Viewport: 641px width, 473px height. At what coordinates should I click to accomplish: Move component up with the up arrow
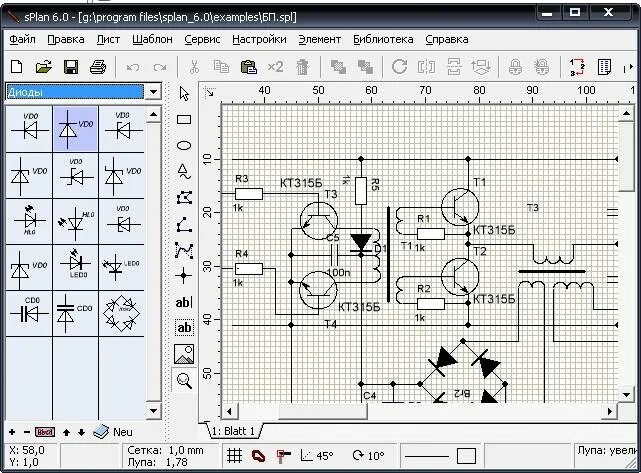tap(67, 432)
